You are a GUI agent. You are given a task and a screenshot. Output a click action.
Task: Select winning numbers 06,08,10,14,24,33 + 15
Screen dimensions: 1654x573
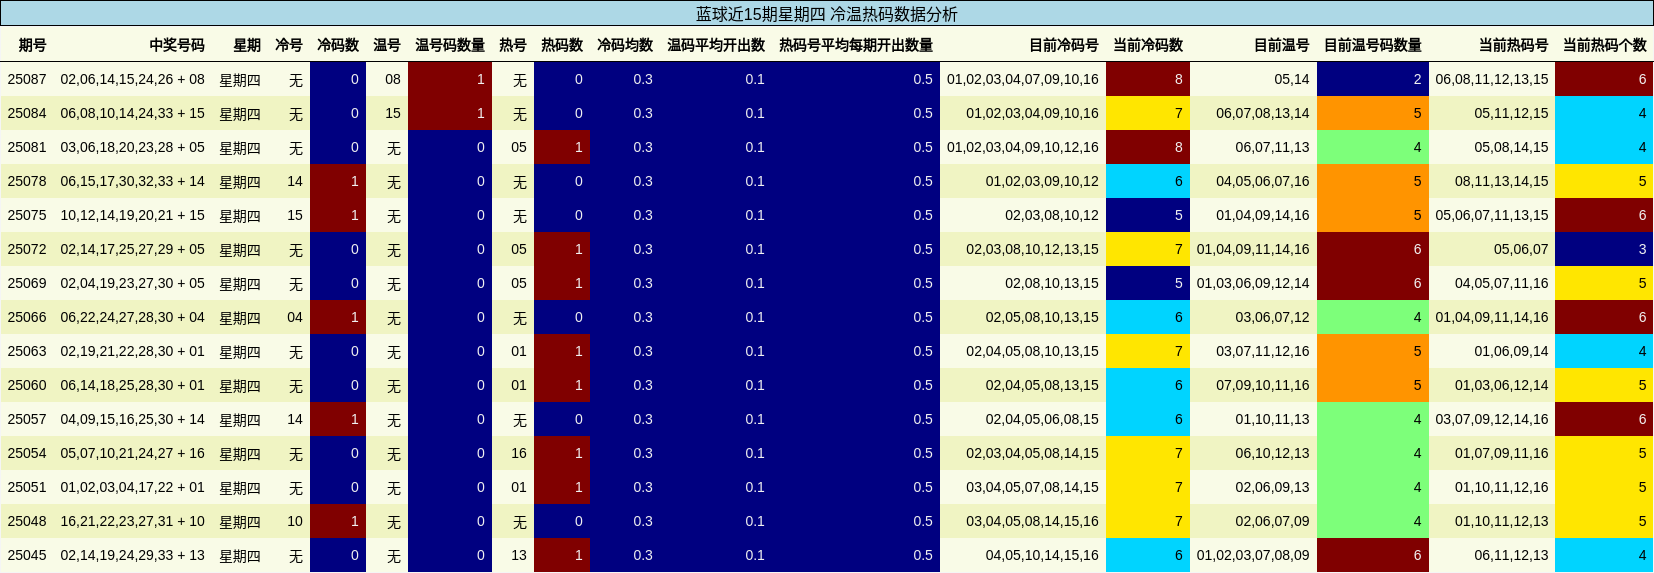132,113
